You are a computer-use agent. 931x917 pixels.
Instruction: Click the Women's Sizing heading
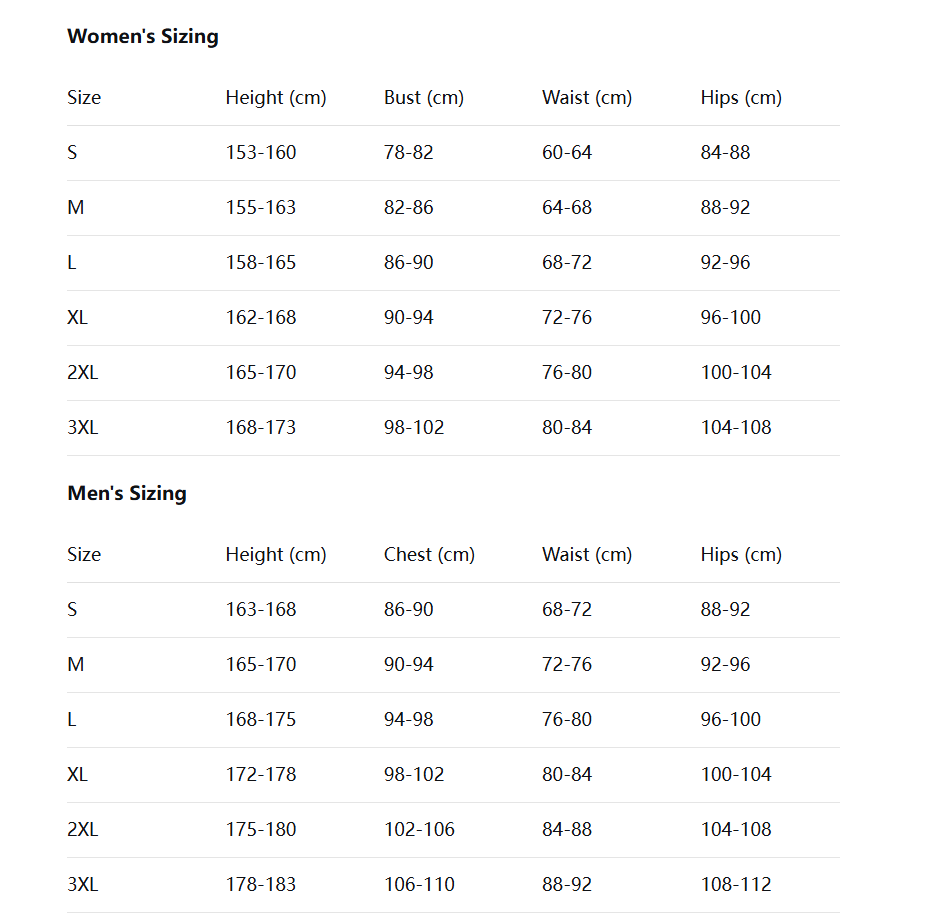tap(142, 37)
